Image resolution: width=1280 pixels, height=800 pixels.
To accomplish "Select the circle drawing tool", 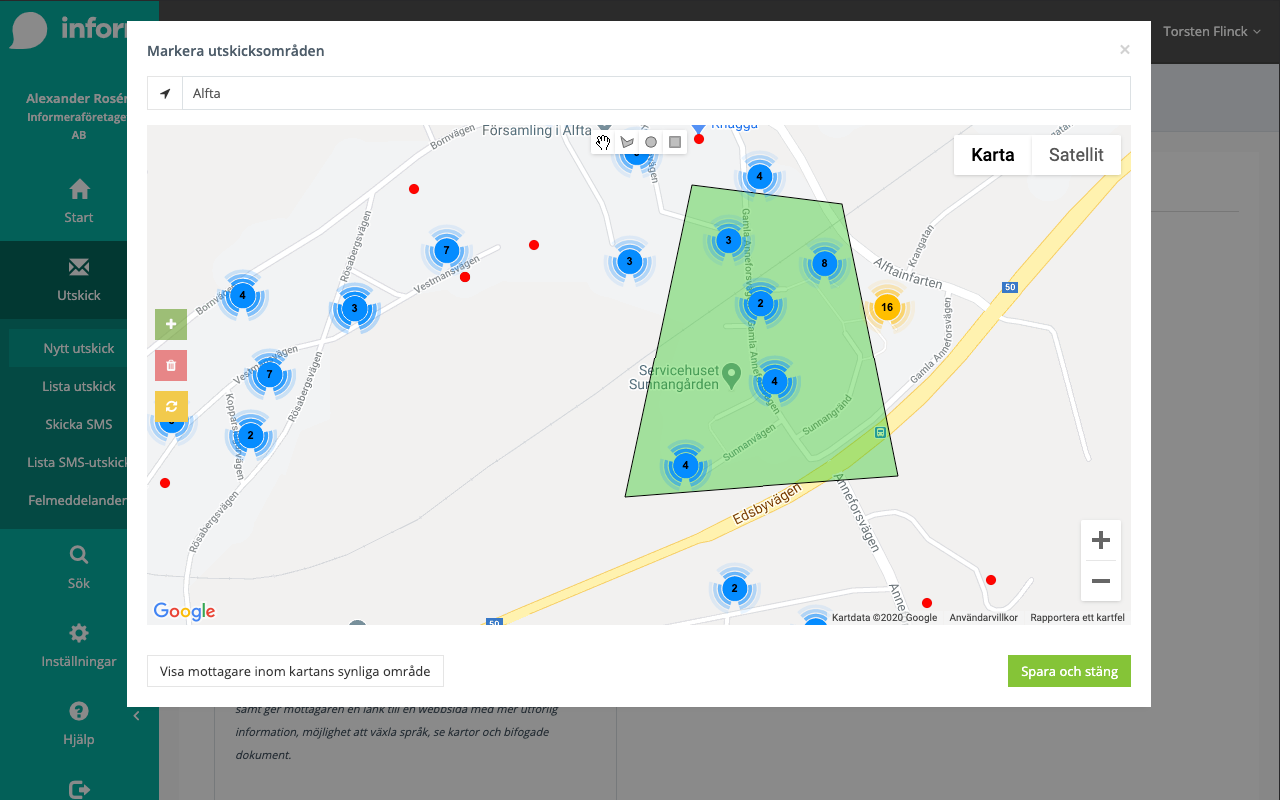I will click(651, 142).
